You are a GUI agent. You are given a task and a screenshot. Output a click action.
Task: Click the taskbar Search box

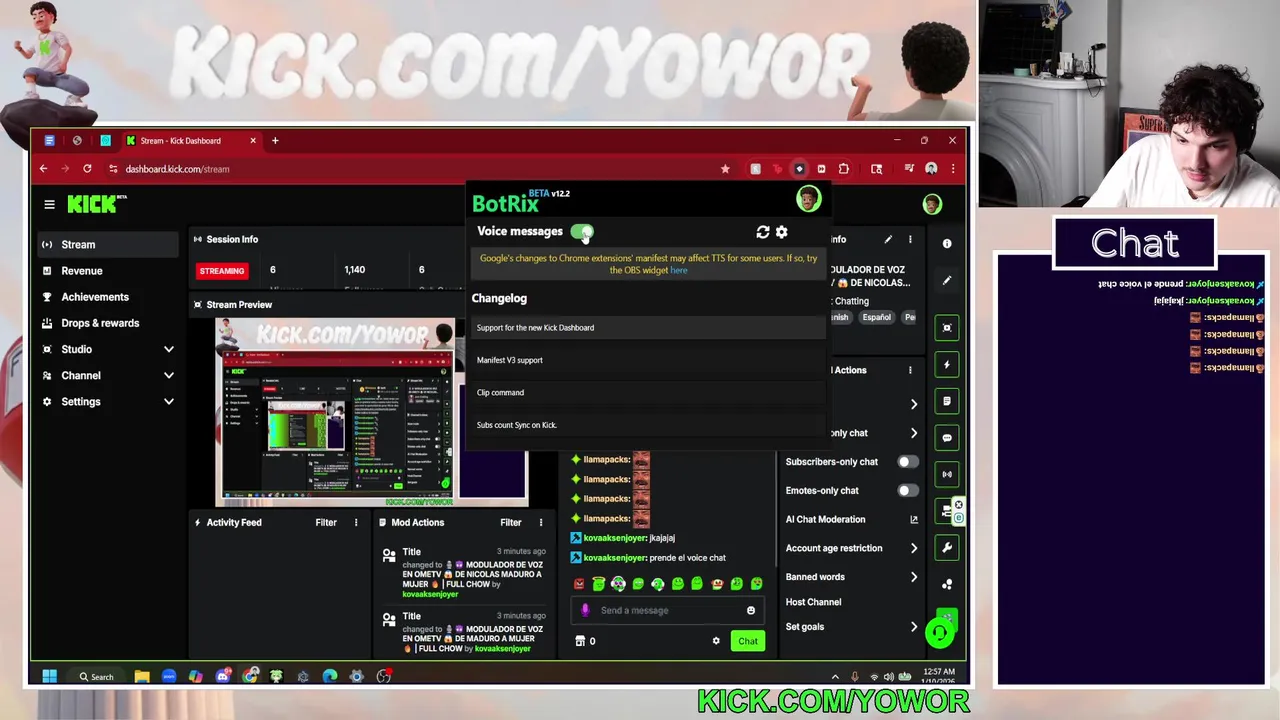(97, 677)
